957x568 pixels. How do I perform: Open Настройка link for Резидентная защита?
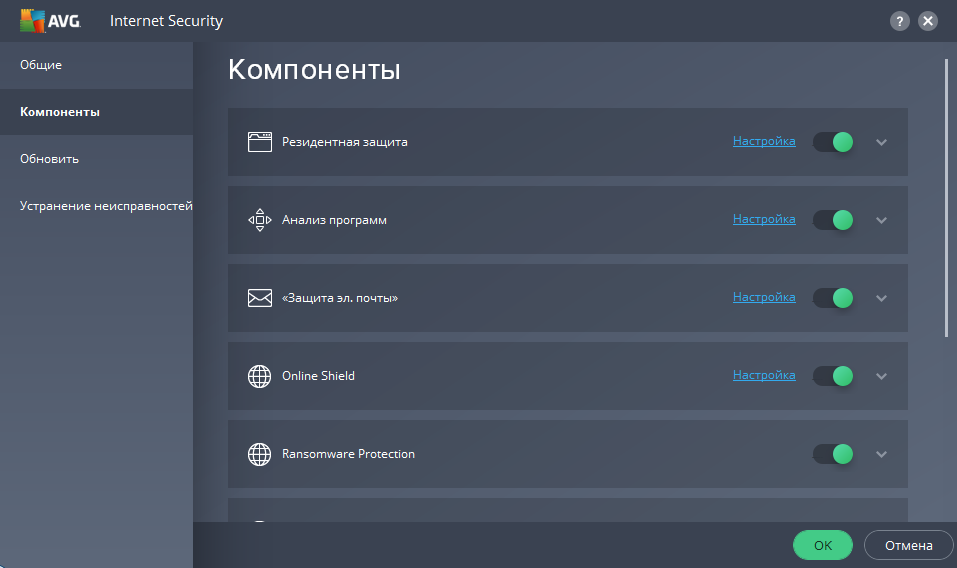click(764, 141)
